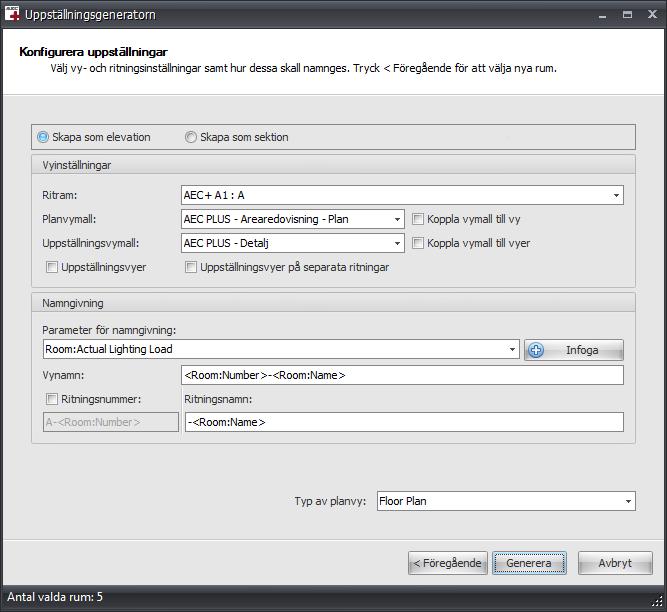Click the Antal valda rum: 5 status text
Image resolution: width=667 pixels, height=612 pixels.
tap(55, 597)
